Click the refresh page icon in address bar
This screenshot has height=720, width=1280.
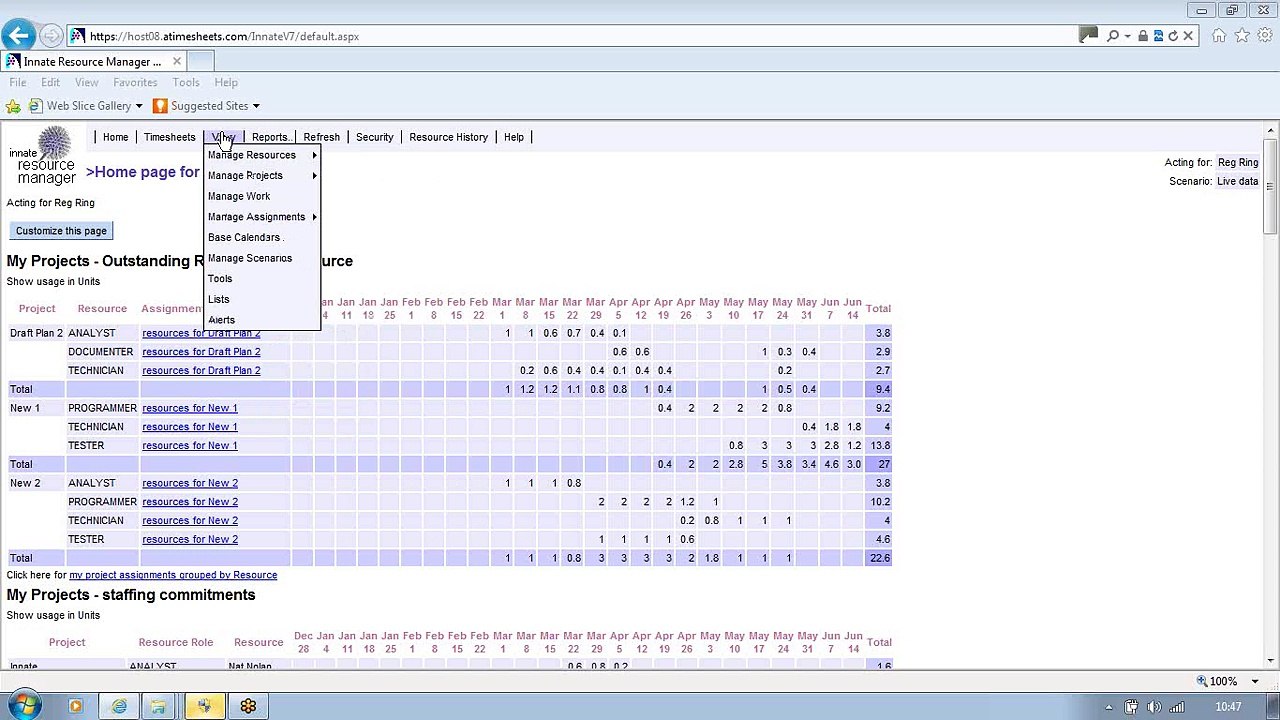coord(1173,36)
